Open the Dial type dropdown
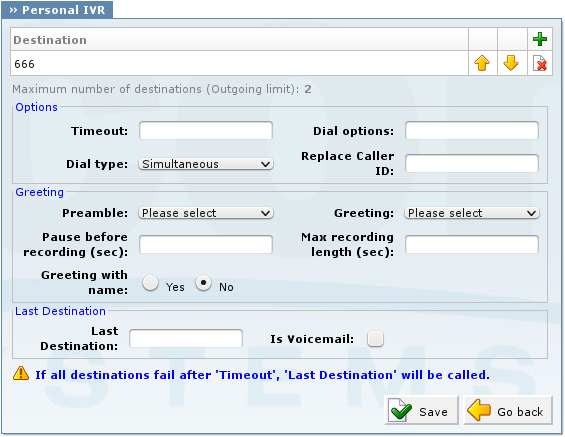The height and width of the screenshot is (437, 565). tap(206, 164)
